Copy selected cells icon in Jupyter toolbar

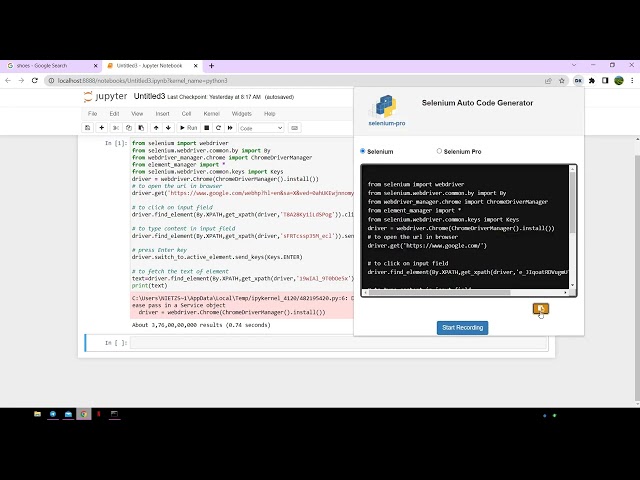pos(129,128)
